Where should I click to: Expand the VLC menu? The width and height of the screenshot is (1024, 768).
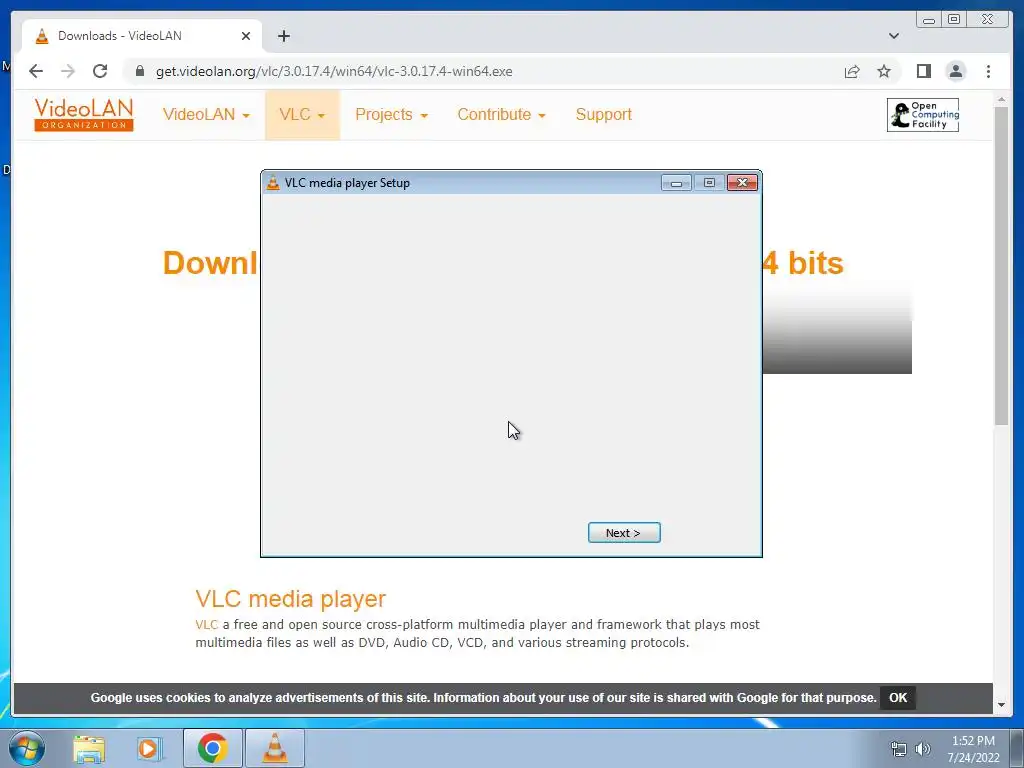[302, 114]
